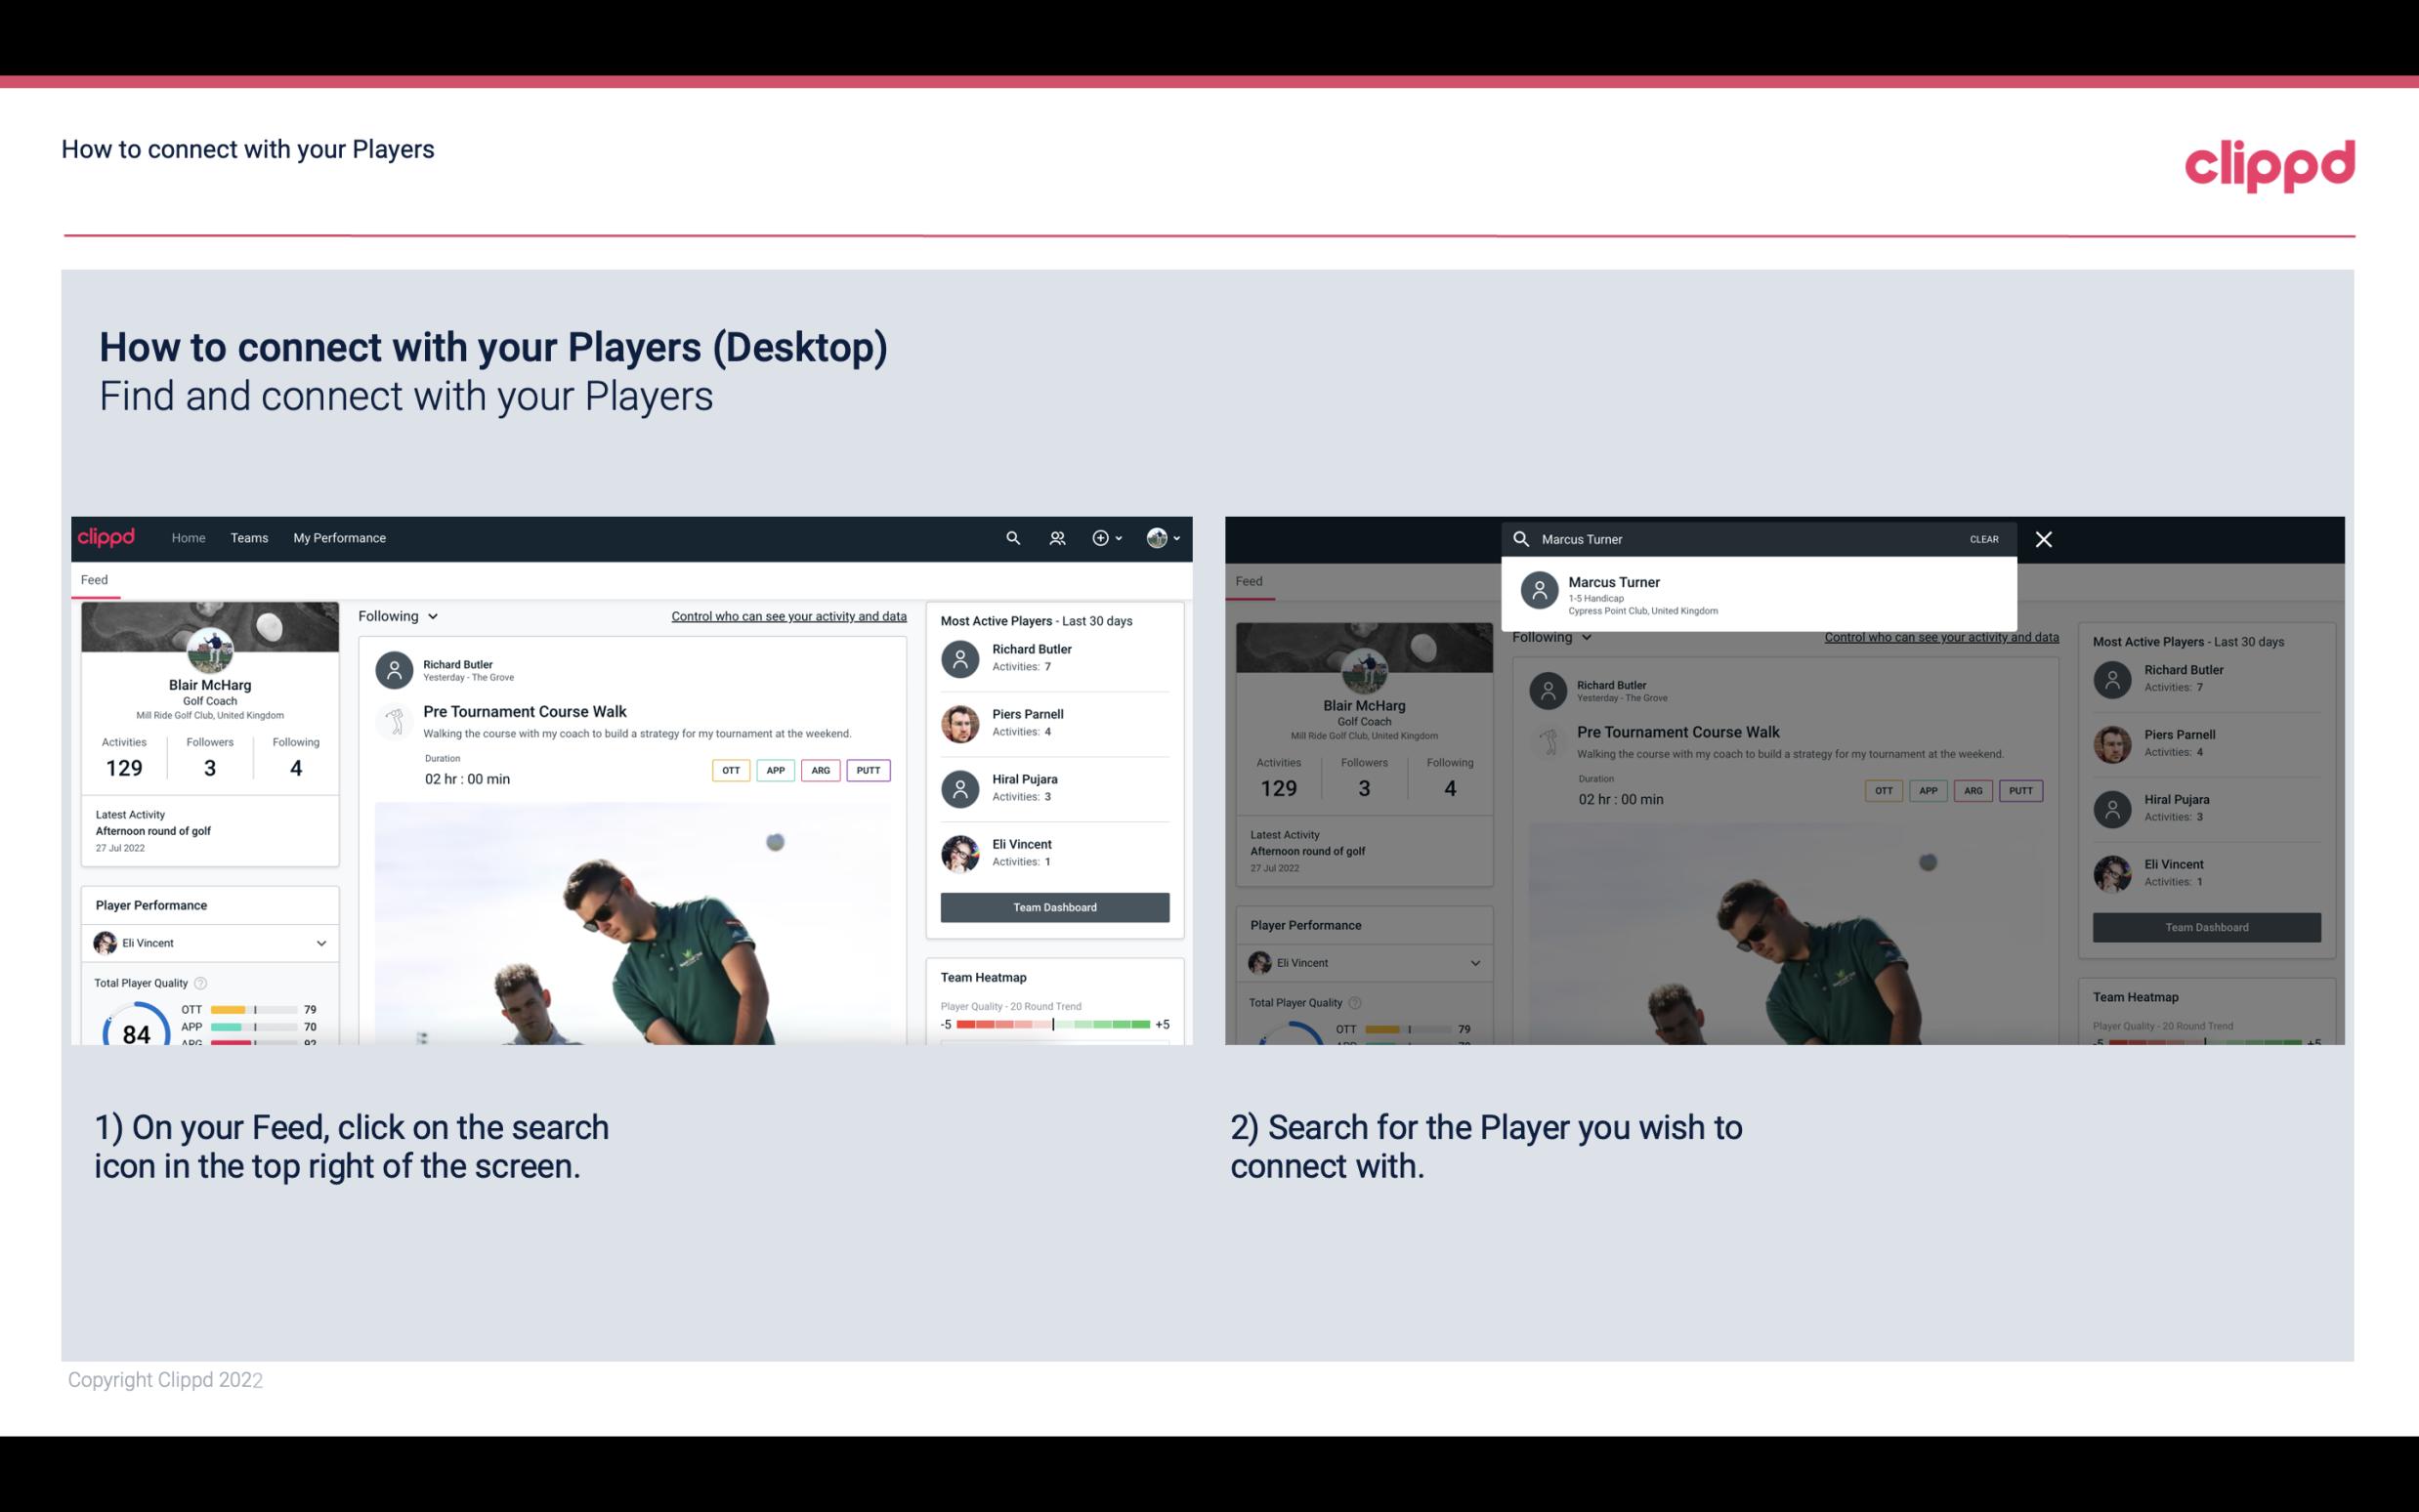Click the OTT performance tag icon
This screenshot has width=2419, height=1512.
pos(730,770)
